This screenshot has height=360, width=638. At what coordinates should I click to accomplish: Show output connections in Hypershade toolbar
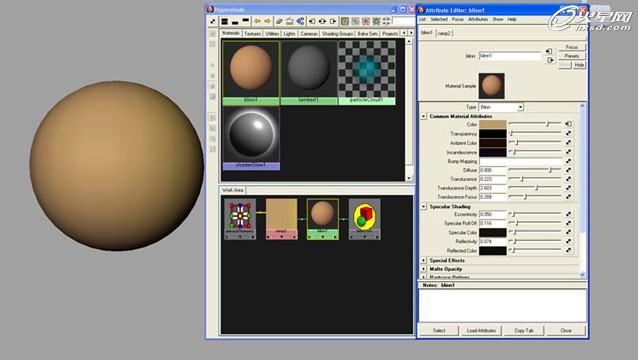[x=333, y=21]
